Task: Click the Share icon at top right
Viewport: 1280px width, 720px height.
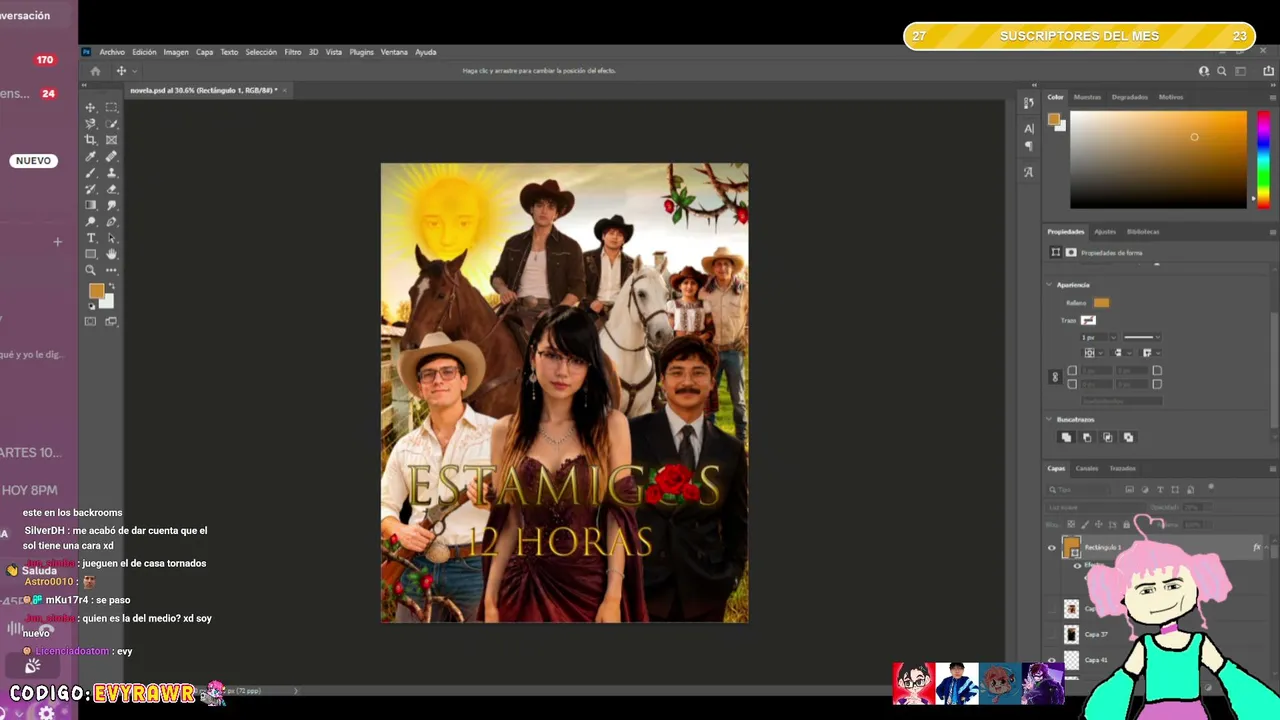Action: 1269,71
